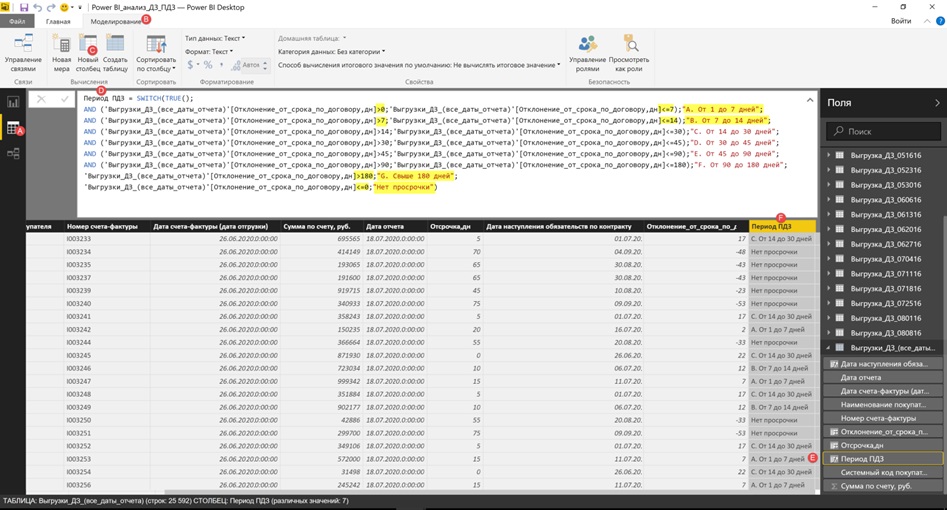The height and width of the screenshot is (510, 947).
Task: Switch to Report view in left sidebar
Action: point(13,102)
